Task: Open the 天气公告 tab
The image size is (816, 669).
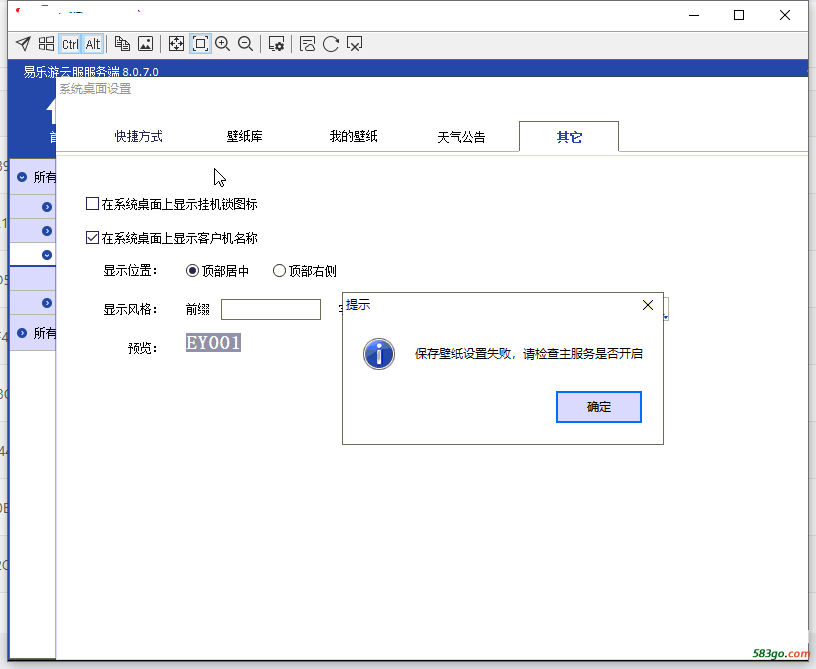Action: (x=461, y=137)
